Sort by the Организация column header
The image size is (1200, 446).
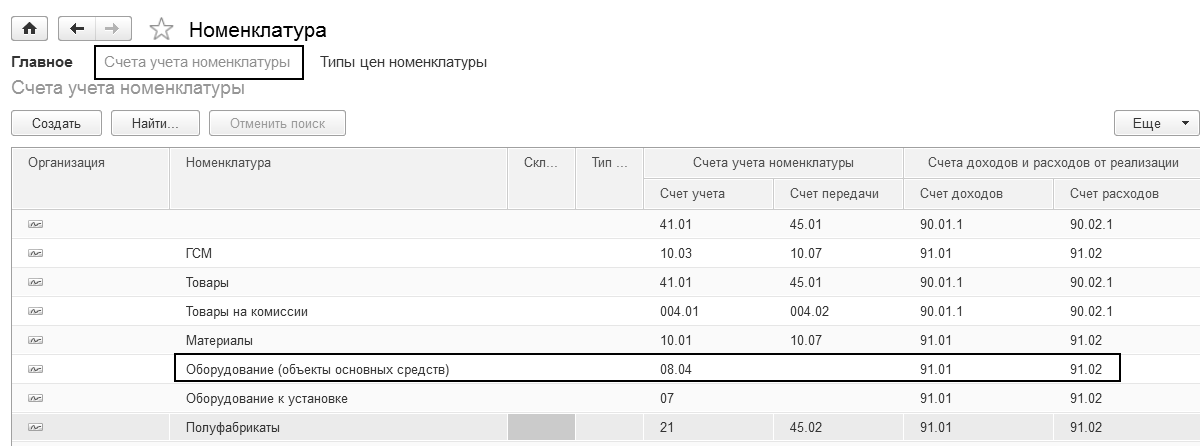pos(66,163)
